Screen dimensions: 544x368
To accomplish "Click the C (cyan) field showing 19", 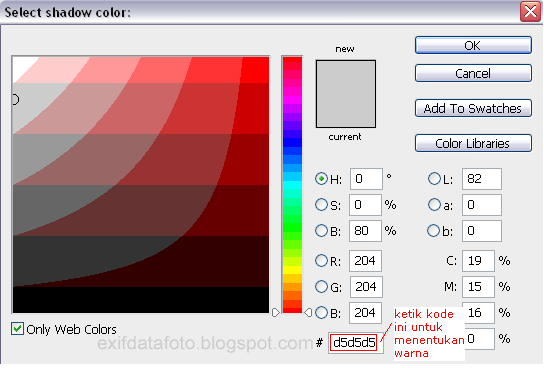I will (x=478, y=261).
